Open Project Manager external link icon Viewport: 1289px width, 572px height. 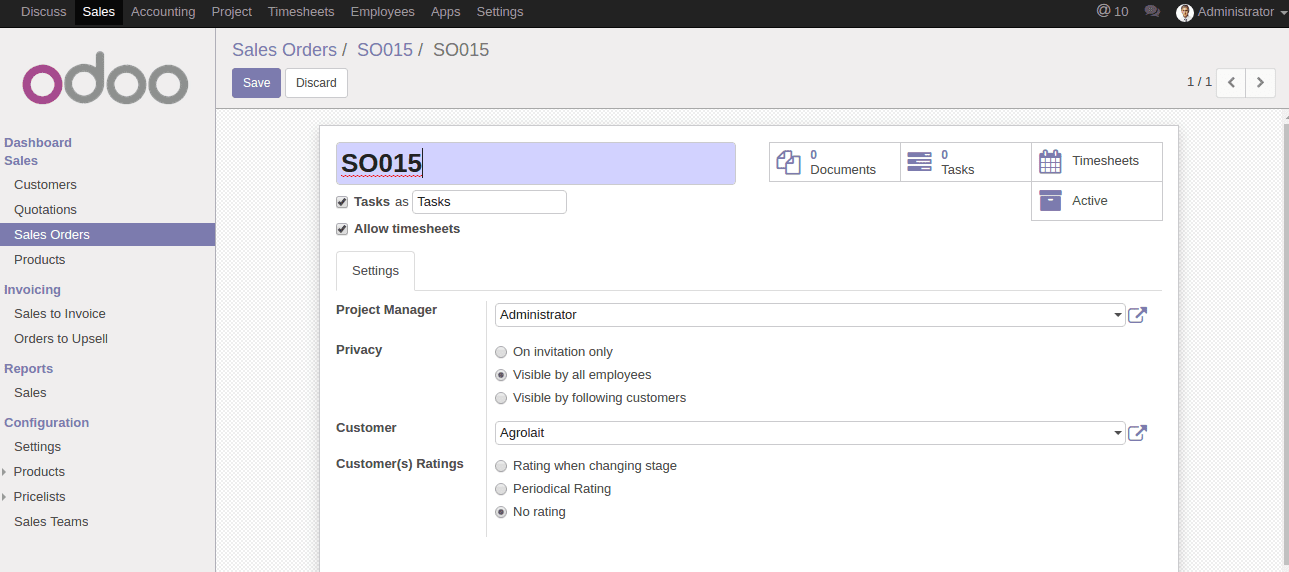point(1138,315)
